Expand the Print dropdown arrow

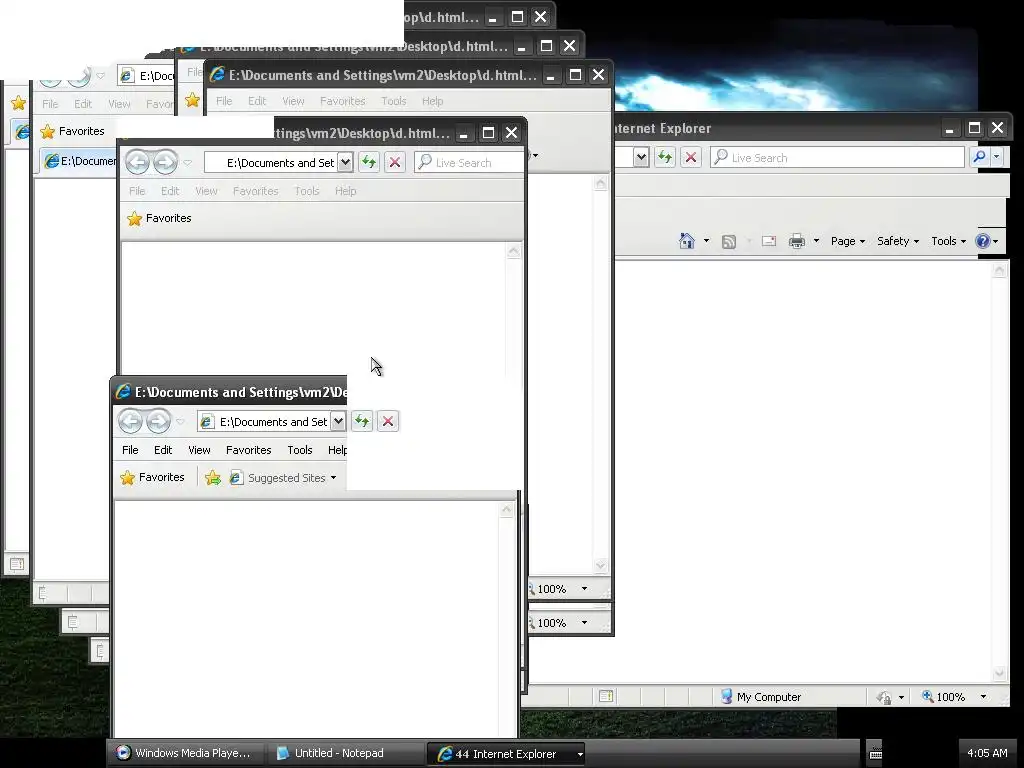click(x=816, y=241)
